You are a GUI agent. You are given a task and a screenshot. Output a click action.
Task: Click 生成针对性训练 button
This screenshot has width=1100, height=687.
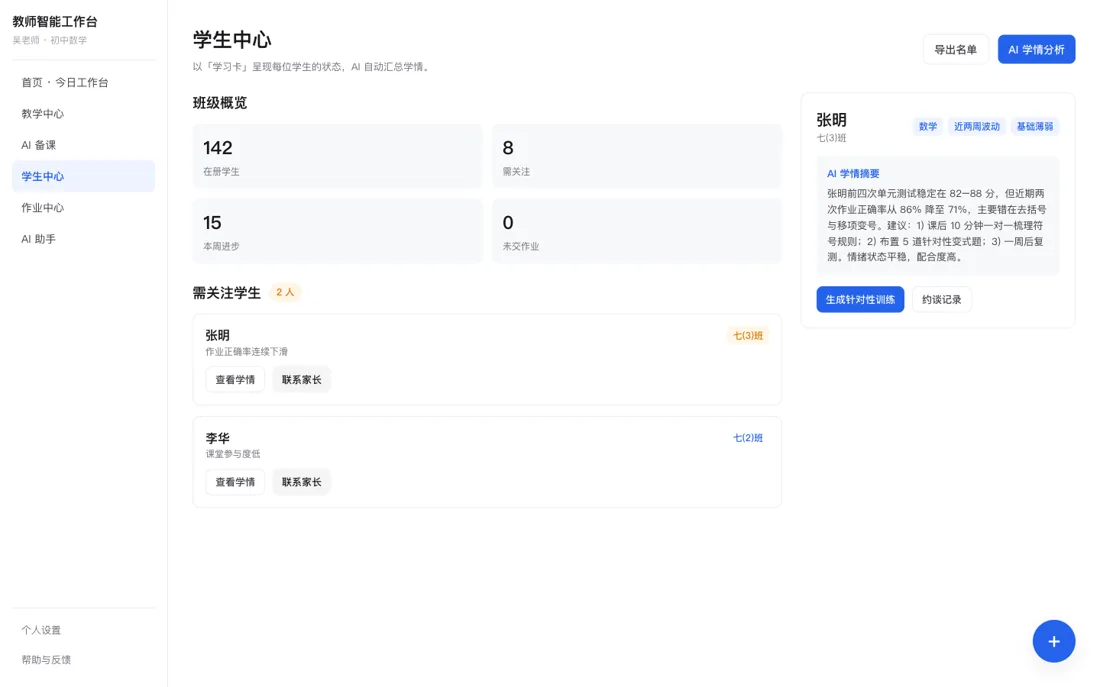pos(859,300)
